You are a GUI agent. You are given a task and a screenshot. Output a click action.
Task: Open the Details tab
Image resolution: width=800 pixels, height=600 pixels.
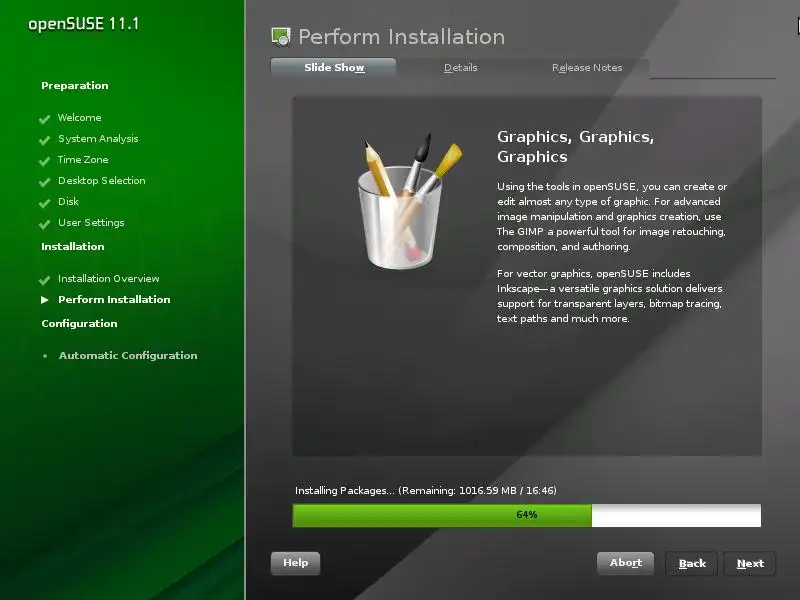460,67
